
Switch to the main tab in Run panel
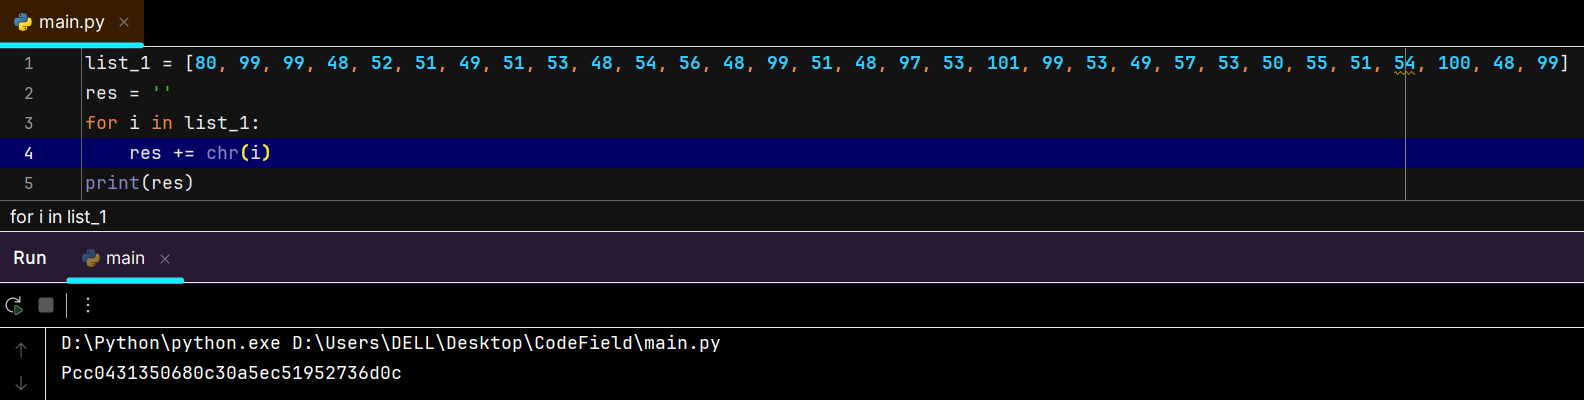[125, 258]
